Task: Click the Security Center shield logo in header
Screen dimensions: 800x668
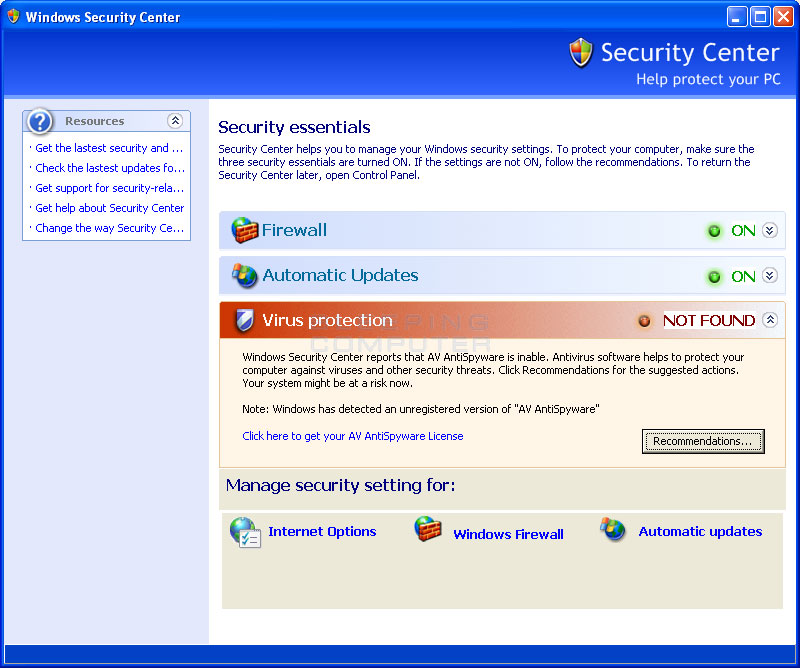Action: pos(581,53)
